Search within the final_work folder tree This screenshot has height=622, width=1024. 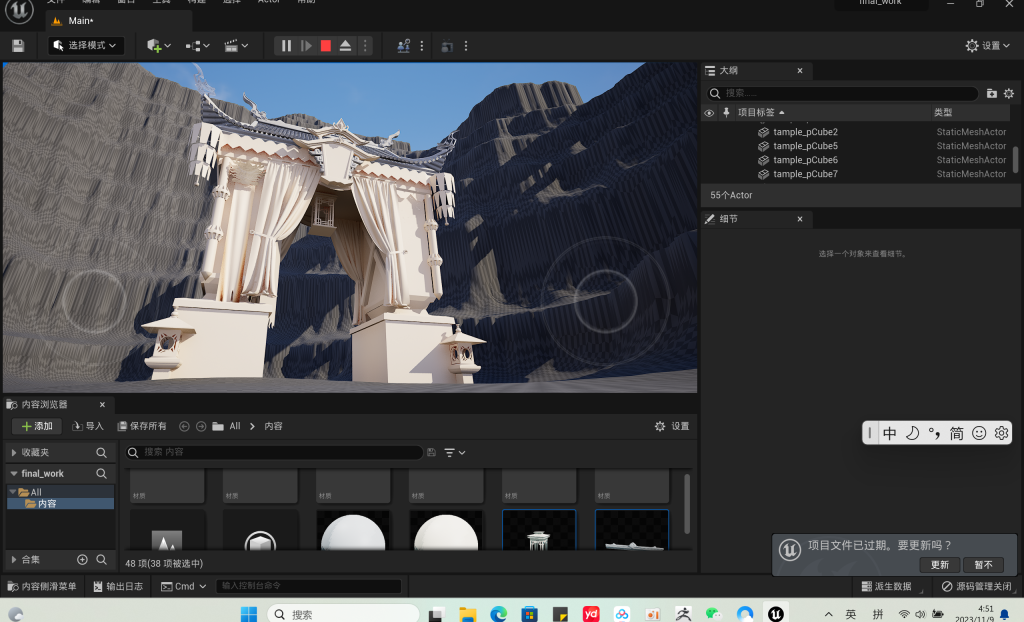pos(101,473)
